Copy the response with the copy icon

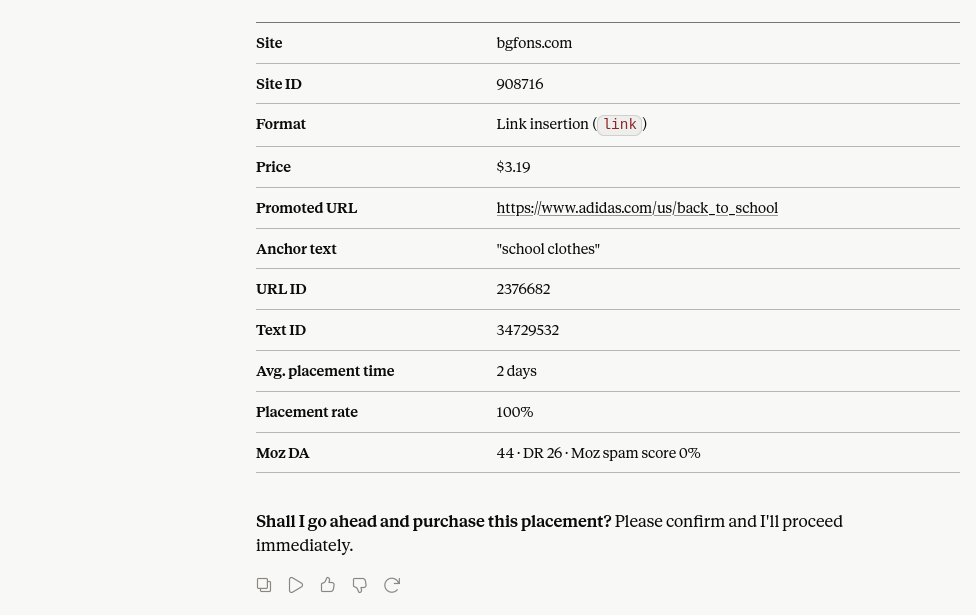(x=264, y=585)
